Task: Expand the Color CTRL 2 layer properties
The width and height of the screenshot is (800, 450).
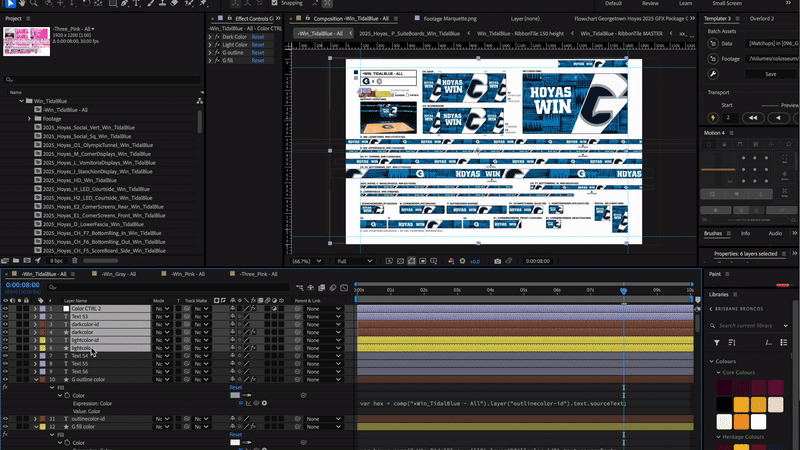Action: pyautogui.click(x=35, y=309)
